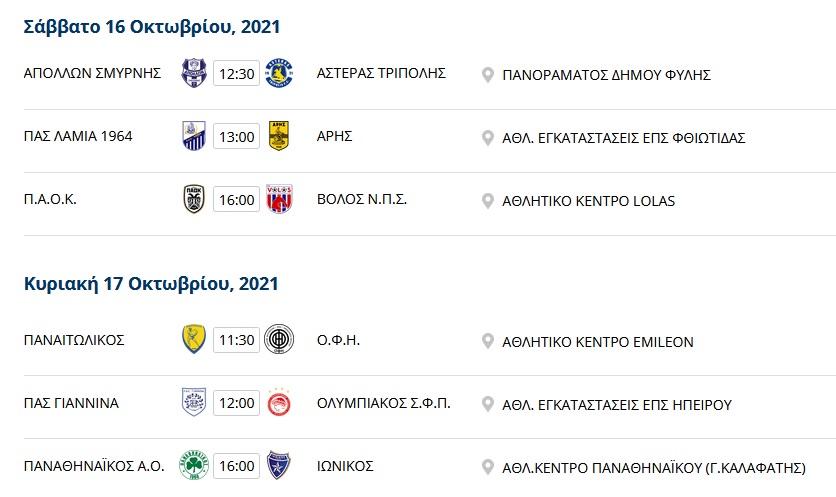Click the ΟΛΥΜΠΙΑΚΟΣ Σ.Φ.Π. team name

[384, 403]
